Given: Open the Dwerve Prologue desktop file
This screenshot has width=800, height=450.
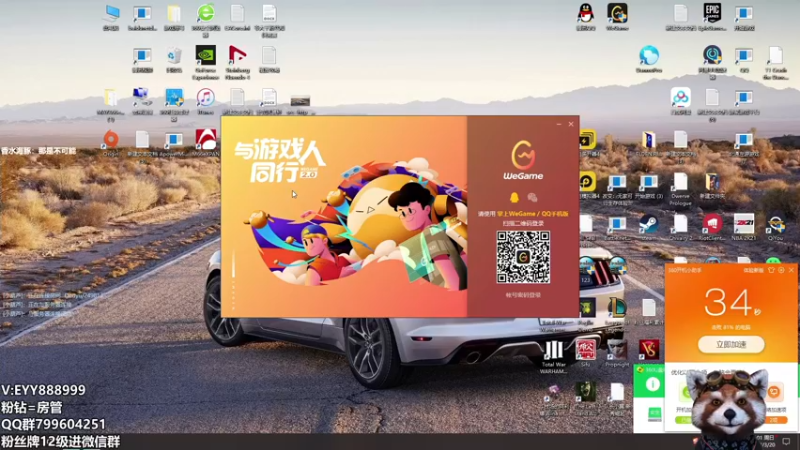Looking at the screenshot, I should [681, 189].
